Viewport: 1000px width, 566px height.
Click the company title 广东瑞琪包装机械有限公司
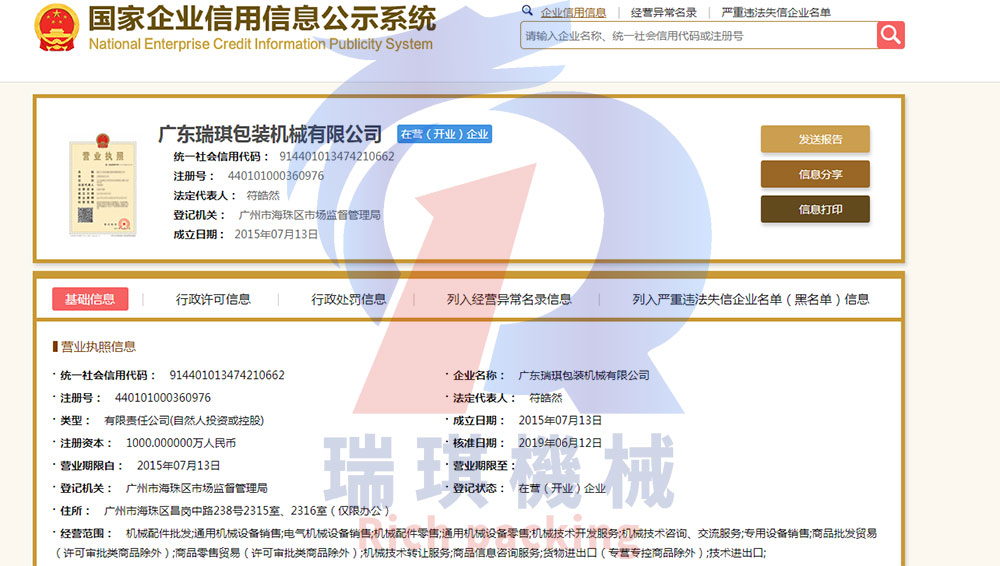click(x=270, y=134)
